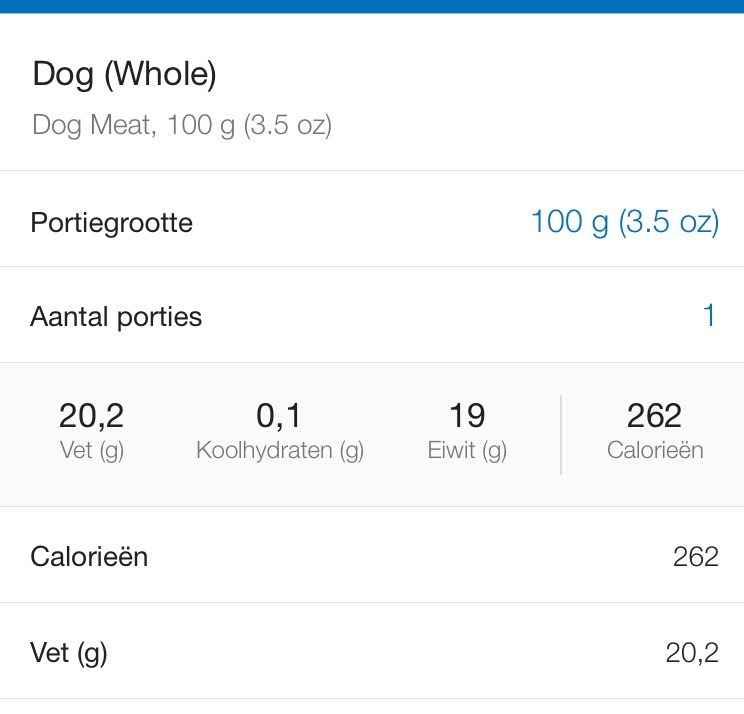Select the black "Vet (g)" list row label
744x714 pixels.
tap(69, 653)
